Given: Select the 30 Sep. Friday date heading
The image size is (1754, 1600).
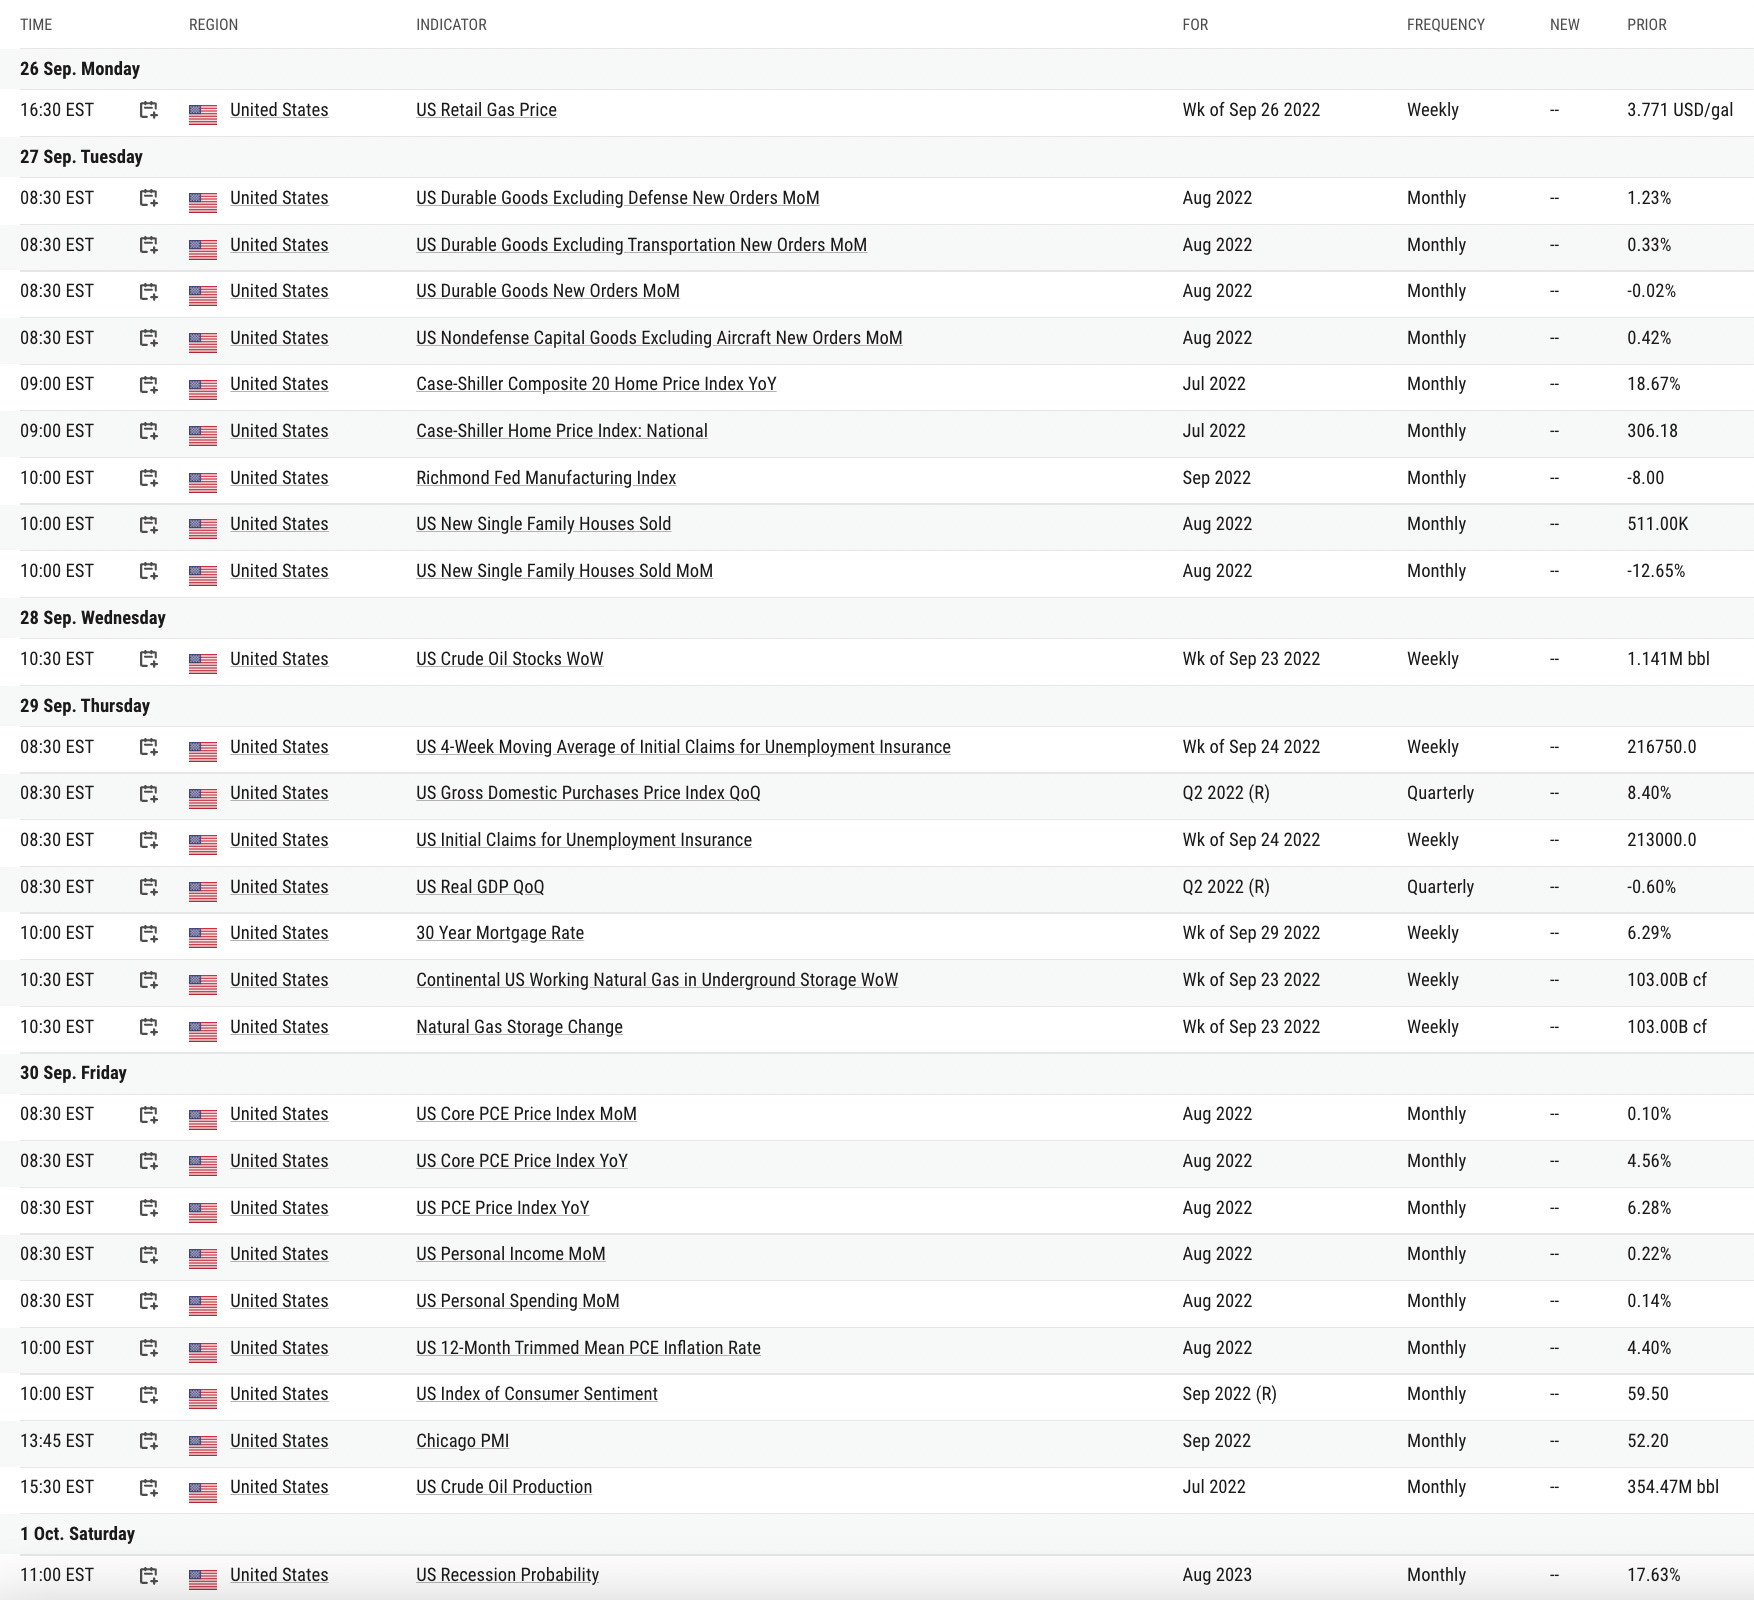Looking at the screenshot, I should tap(73, 1073).
